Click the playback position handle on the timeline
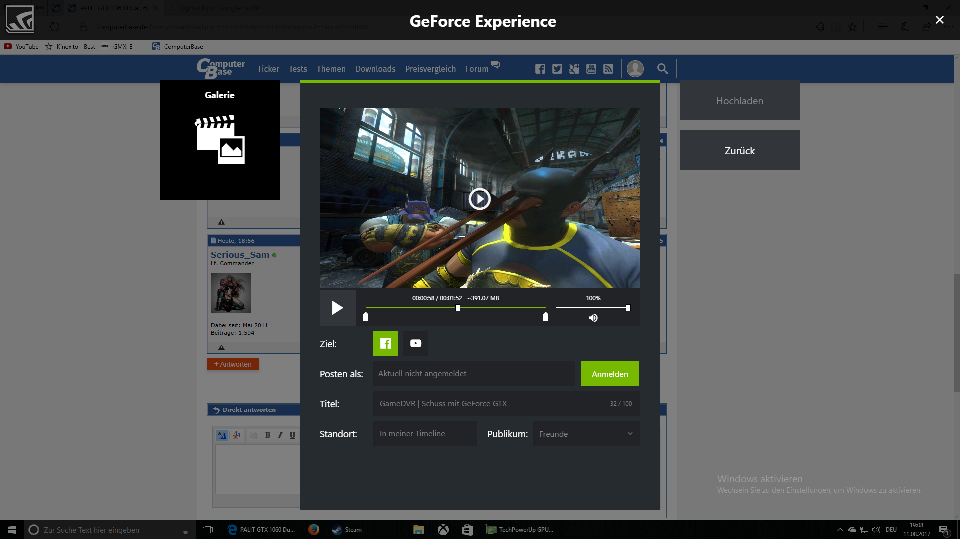964x539 pixels. tap(458, 308)
